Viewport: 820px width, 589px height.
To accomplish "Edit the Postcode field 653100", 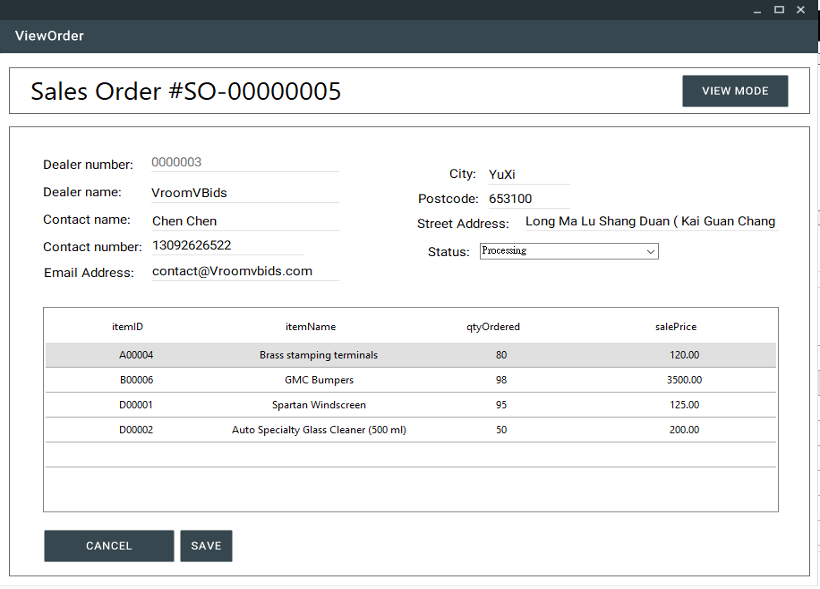I will (x=527, y=199).
